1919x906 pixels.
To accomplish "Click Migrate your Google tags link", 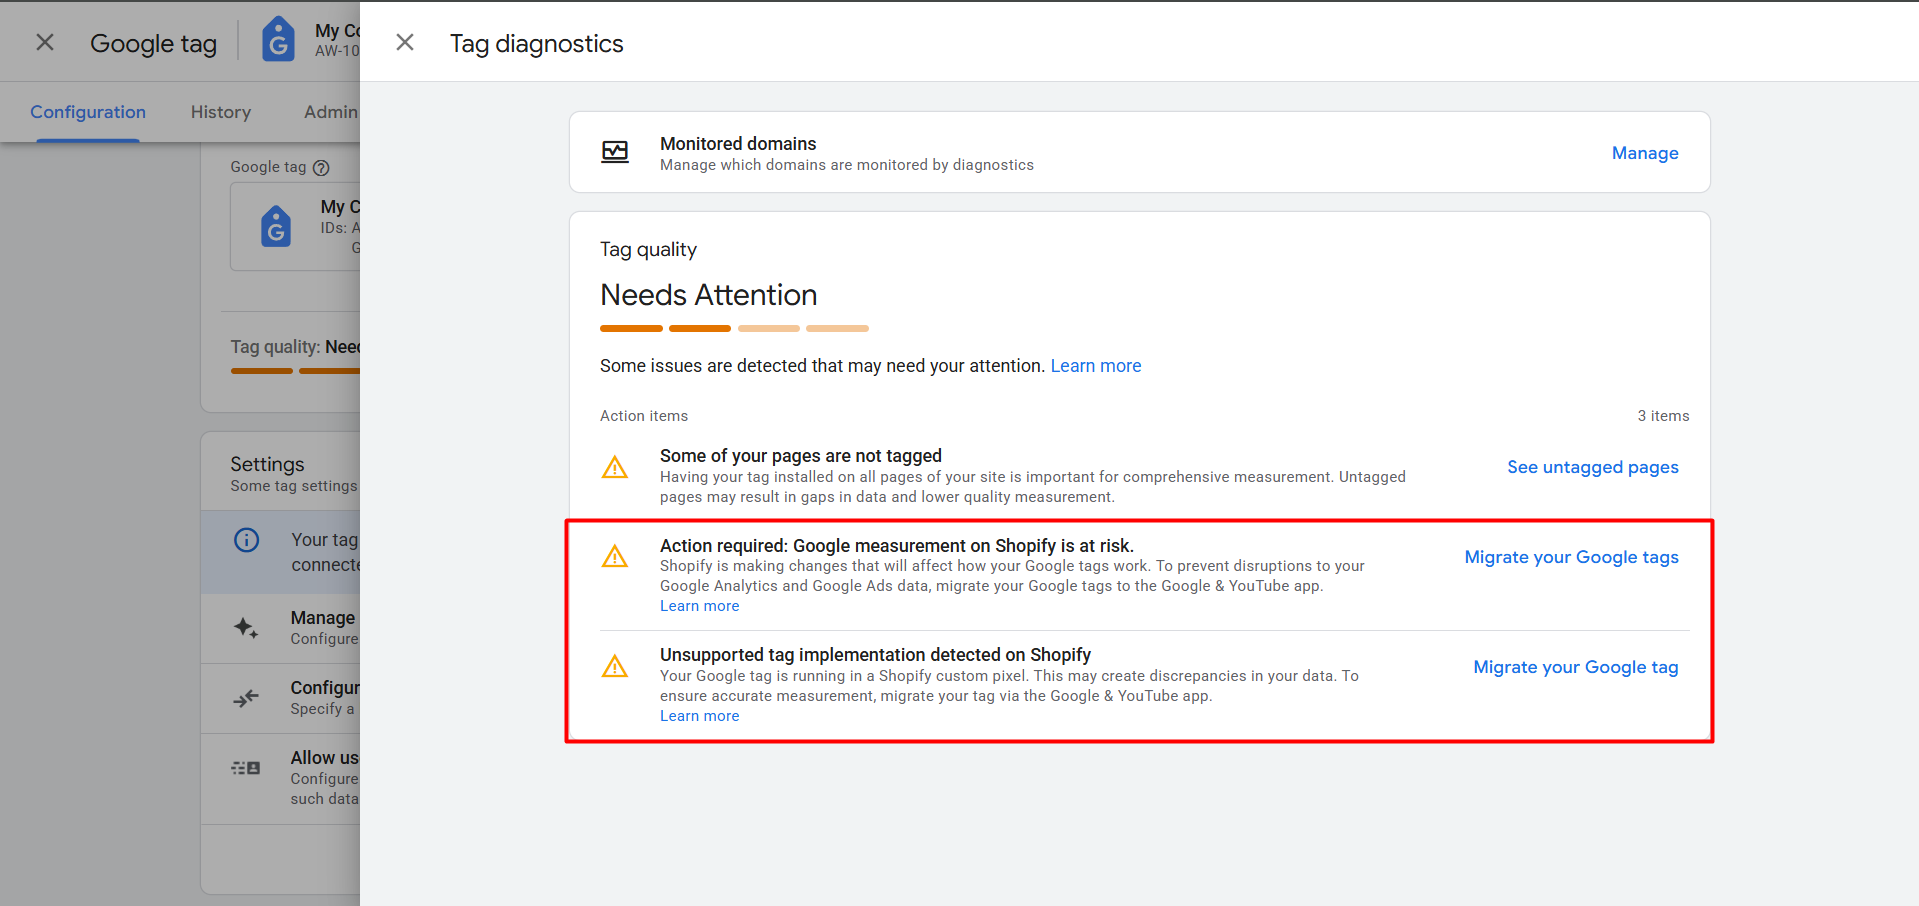I will (1571, 557).
